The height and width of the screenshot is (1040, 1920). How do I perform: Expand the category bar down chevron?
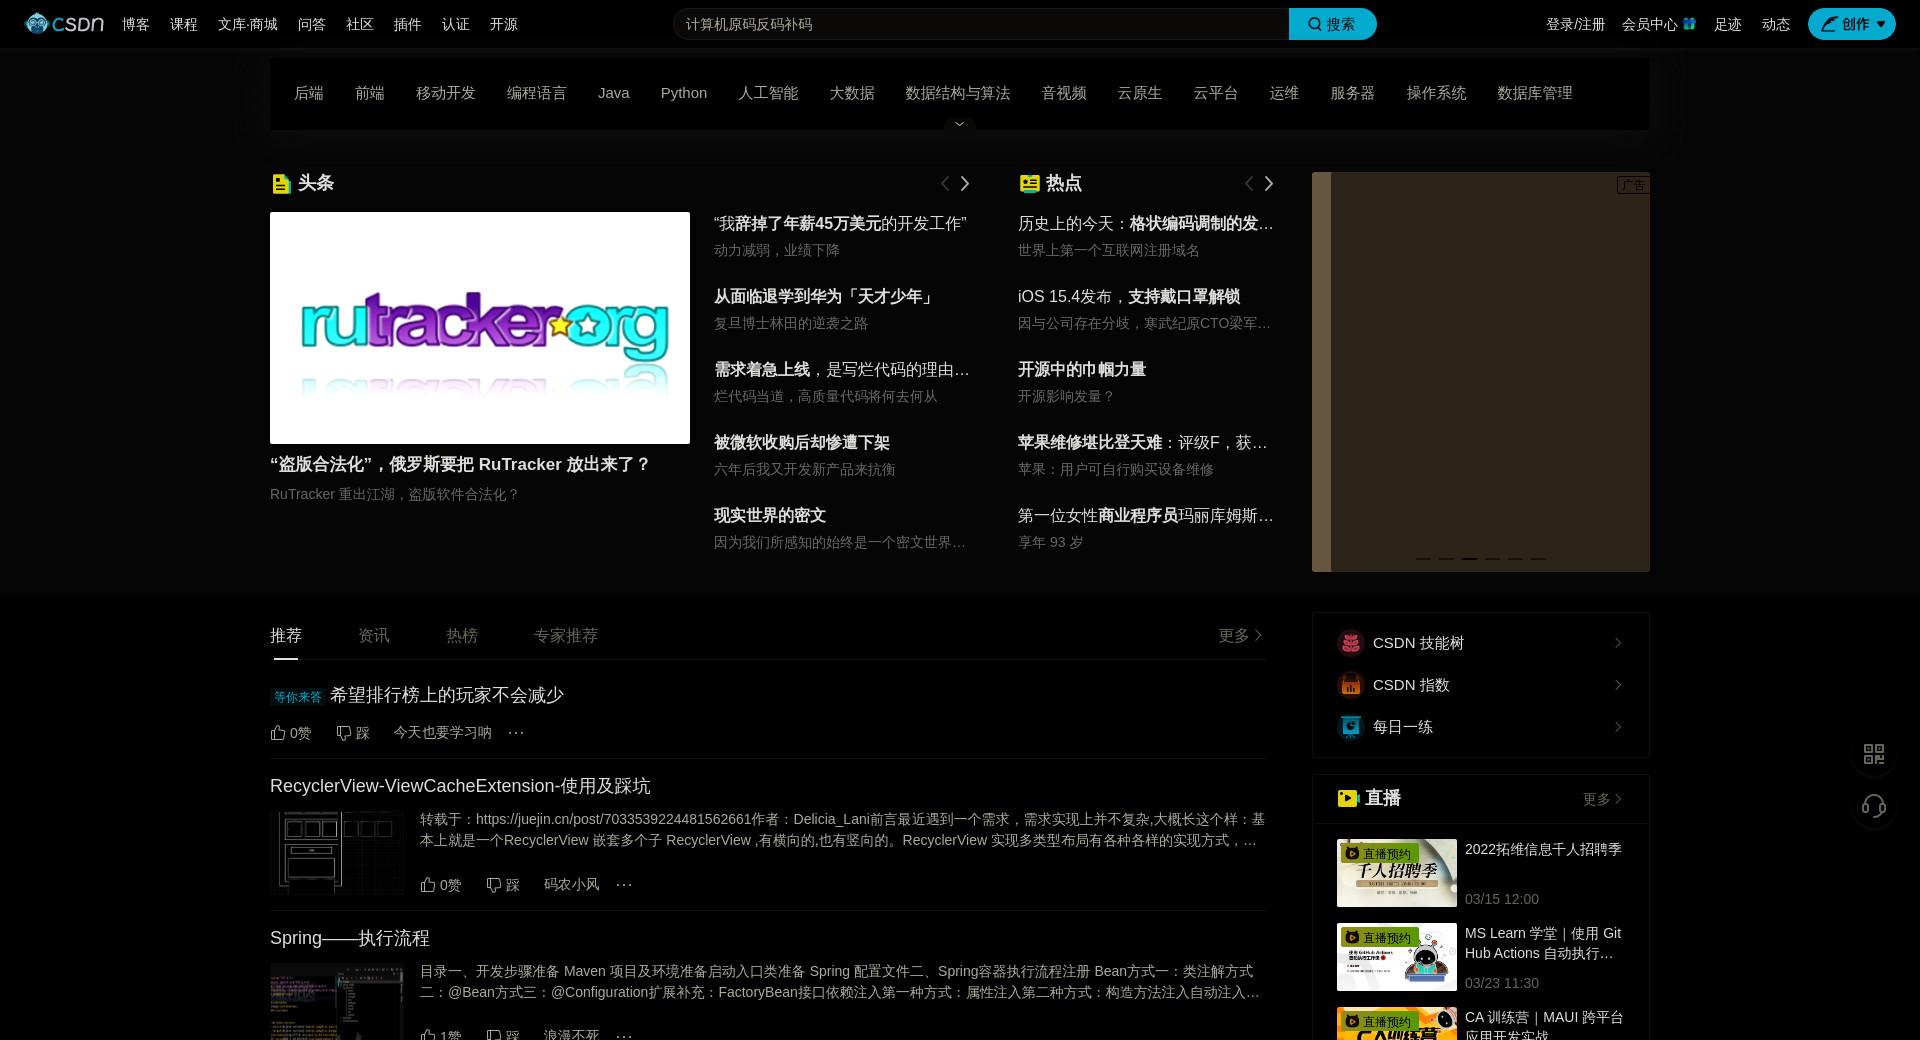[960, 124]
